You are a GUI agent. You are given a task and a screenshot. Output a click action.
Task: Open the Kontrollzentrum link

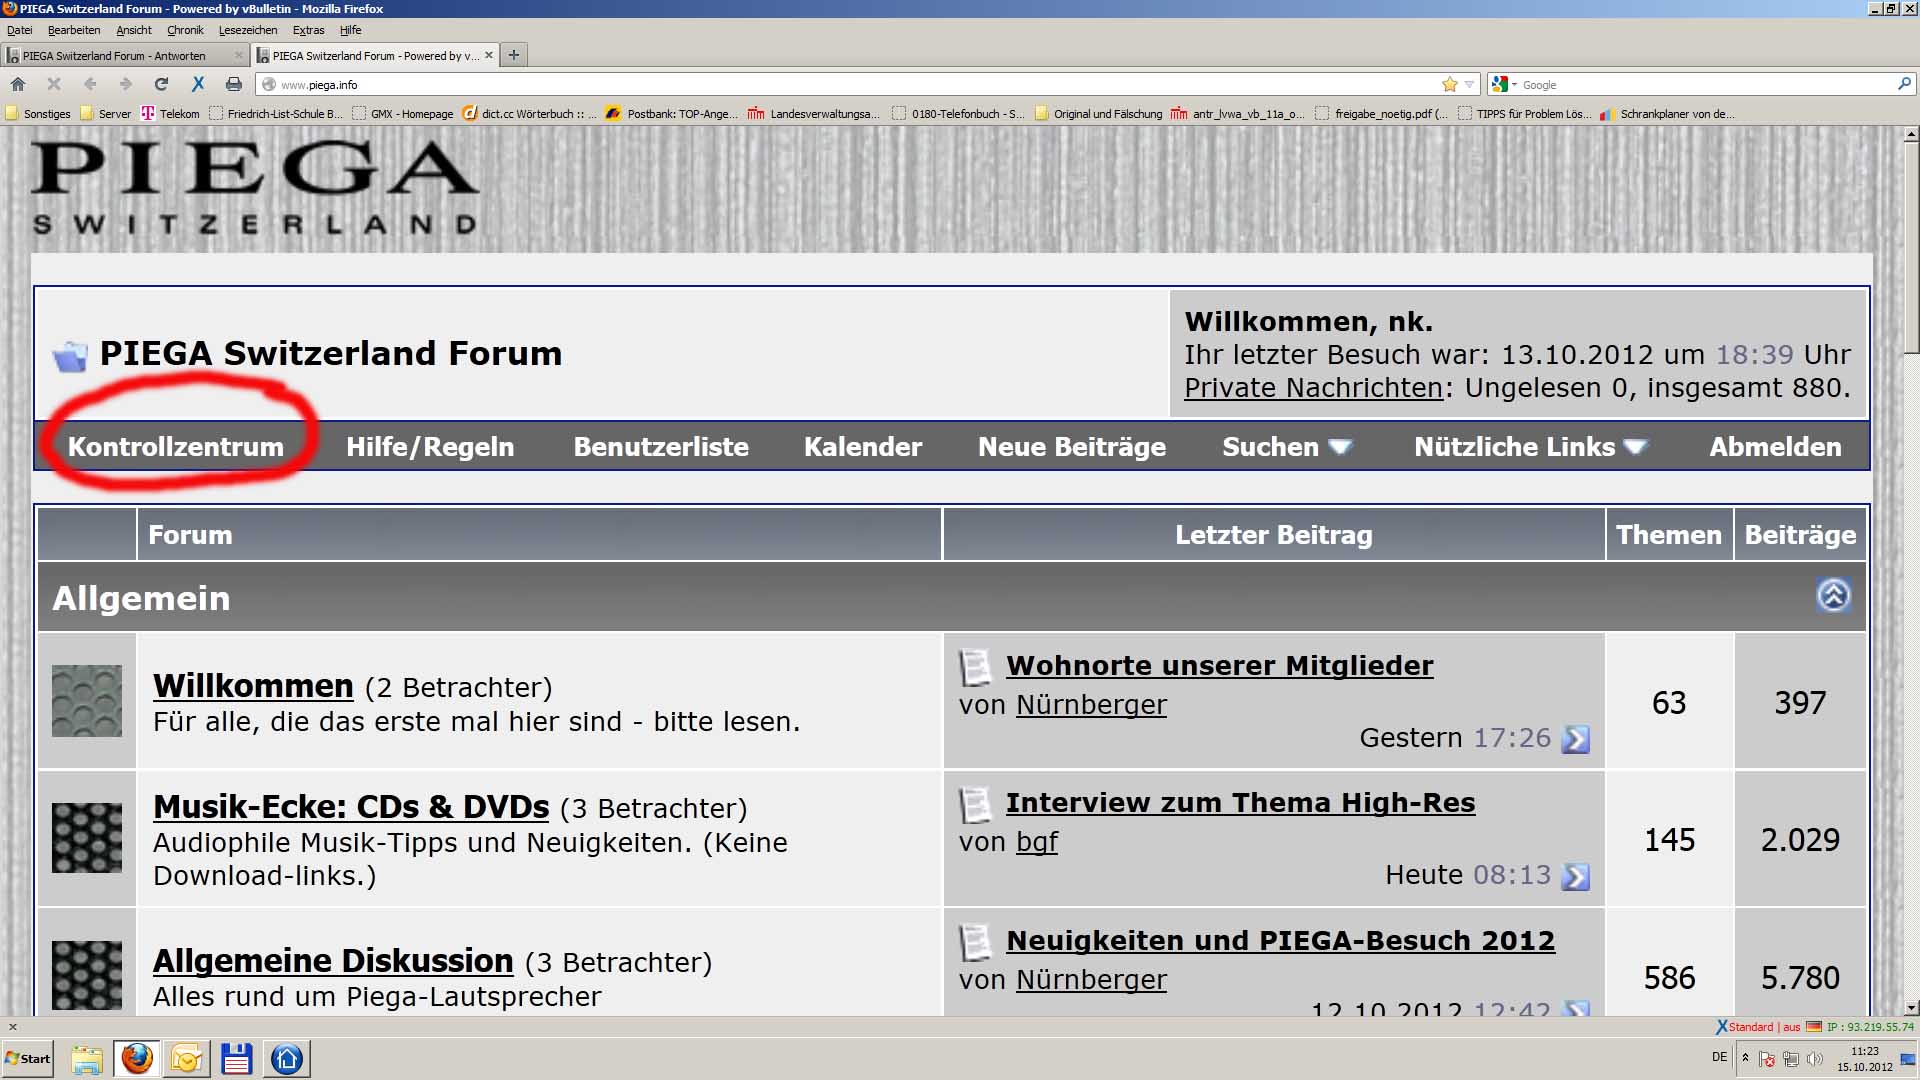point(176,447)
